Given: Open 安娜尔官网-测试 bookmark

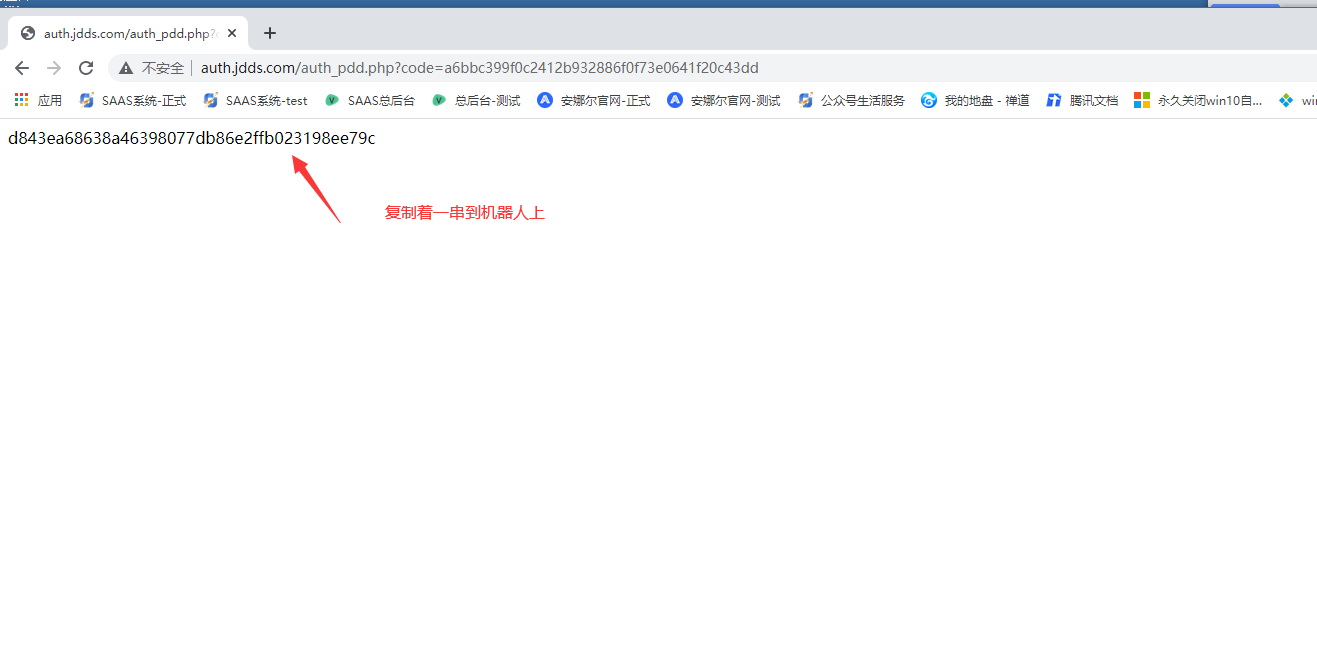Looking at the screenshot, I should [724, 100].
